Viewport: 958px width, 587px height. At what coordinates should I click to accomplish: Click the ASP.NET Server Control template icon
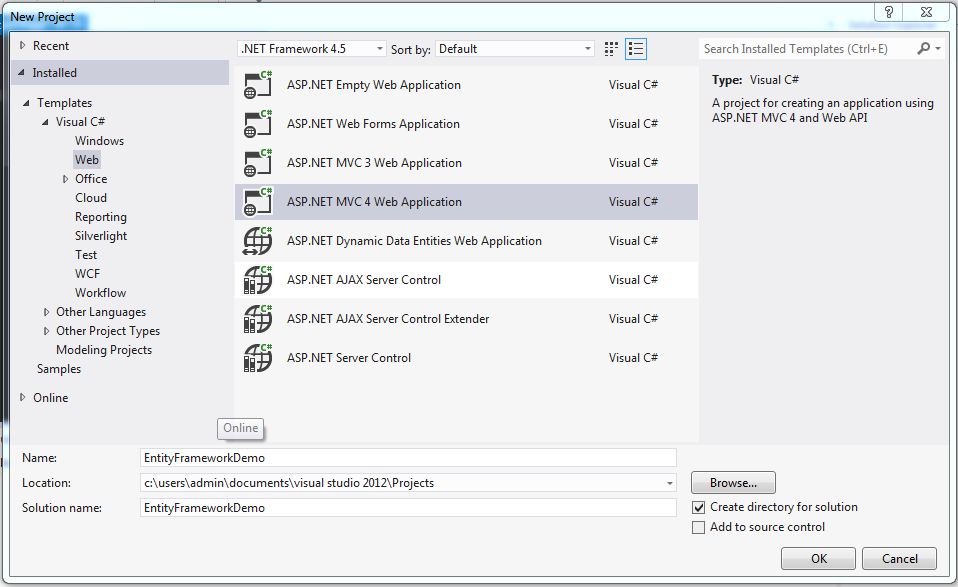[257, 358]
